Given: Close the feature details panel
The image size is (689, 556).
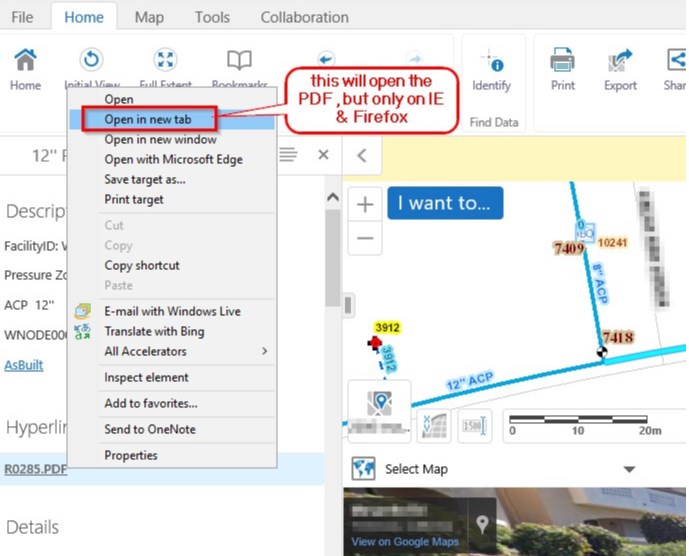Looking at the screenshot, I should (323, 155).
